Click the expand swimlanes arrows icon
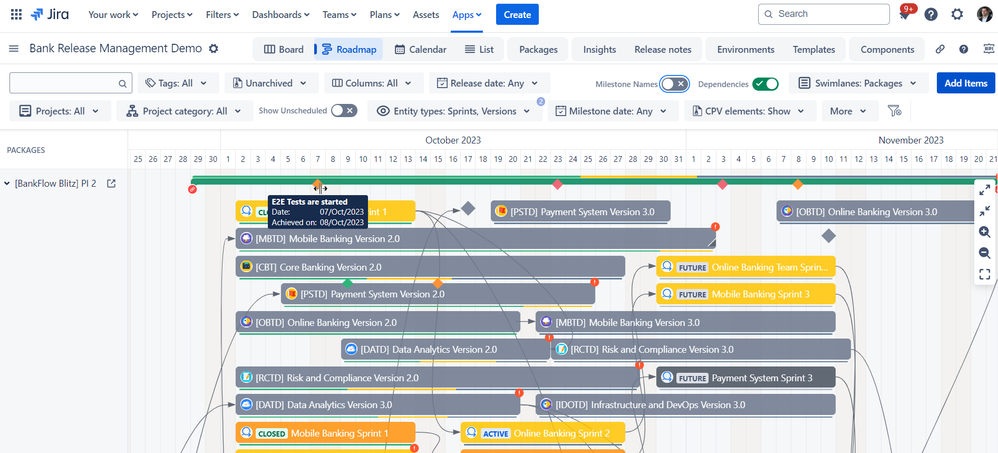998x453 pixels. point(985,190)
